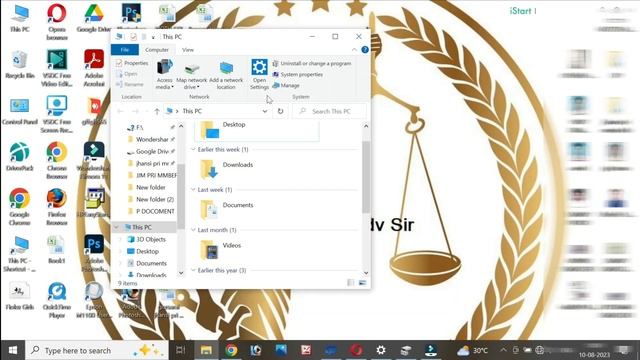Open Control Panel desktop shortcut
The image size is (640, 360).
[x=19, y=111]
